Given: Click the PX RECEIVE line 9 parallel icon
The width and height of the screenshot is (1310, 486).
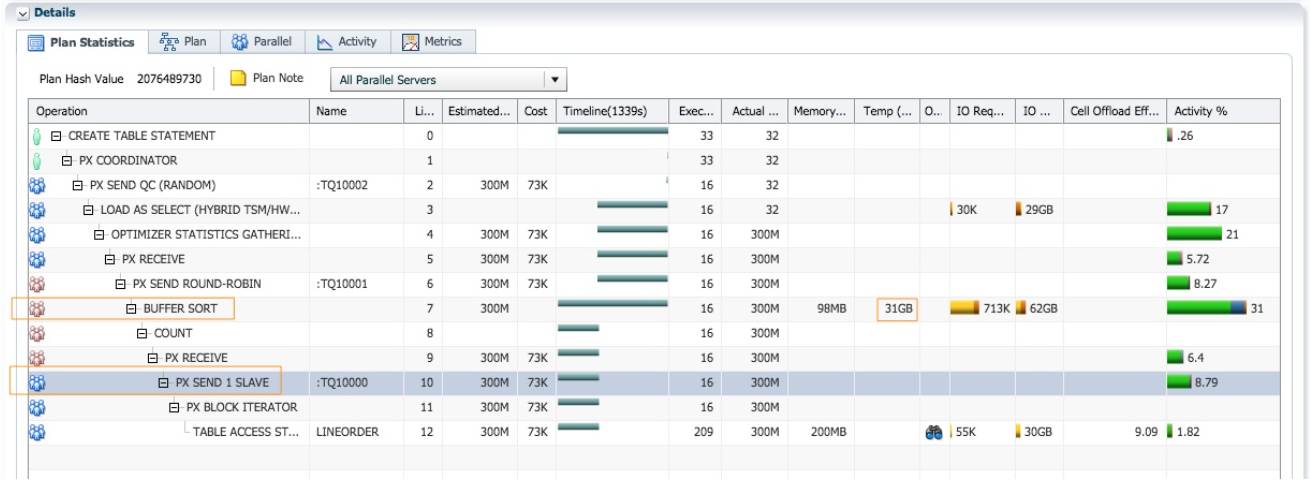Looking at the screenshot, I should coord(39,358).
